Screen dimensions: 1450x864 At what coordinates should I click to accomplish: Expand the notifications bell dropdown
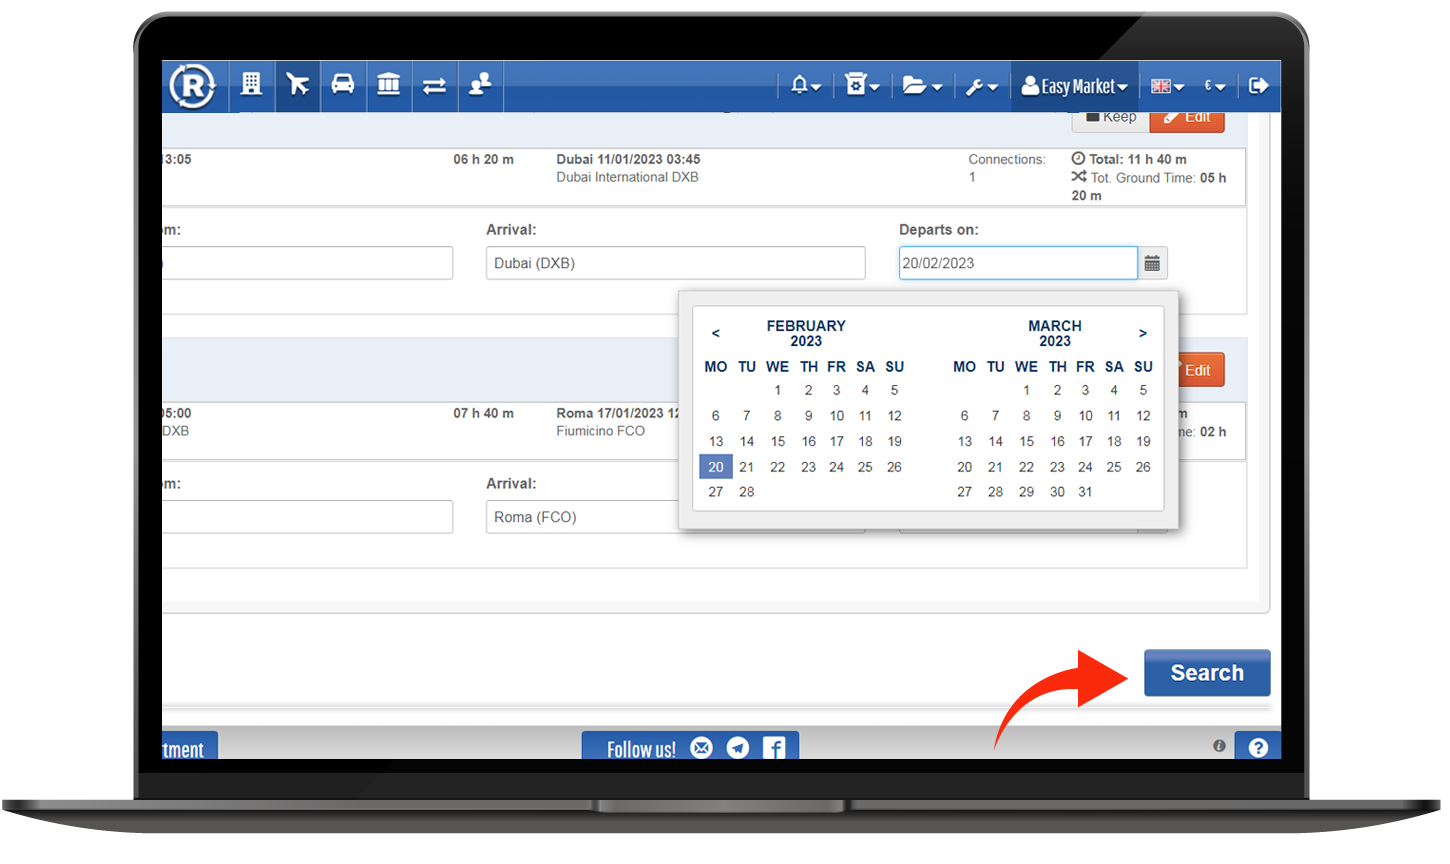point(805,86)
